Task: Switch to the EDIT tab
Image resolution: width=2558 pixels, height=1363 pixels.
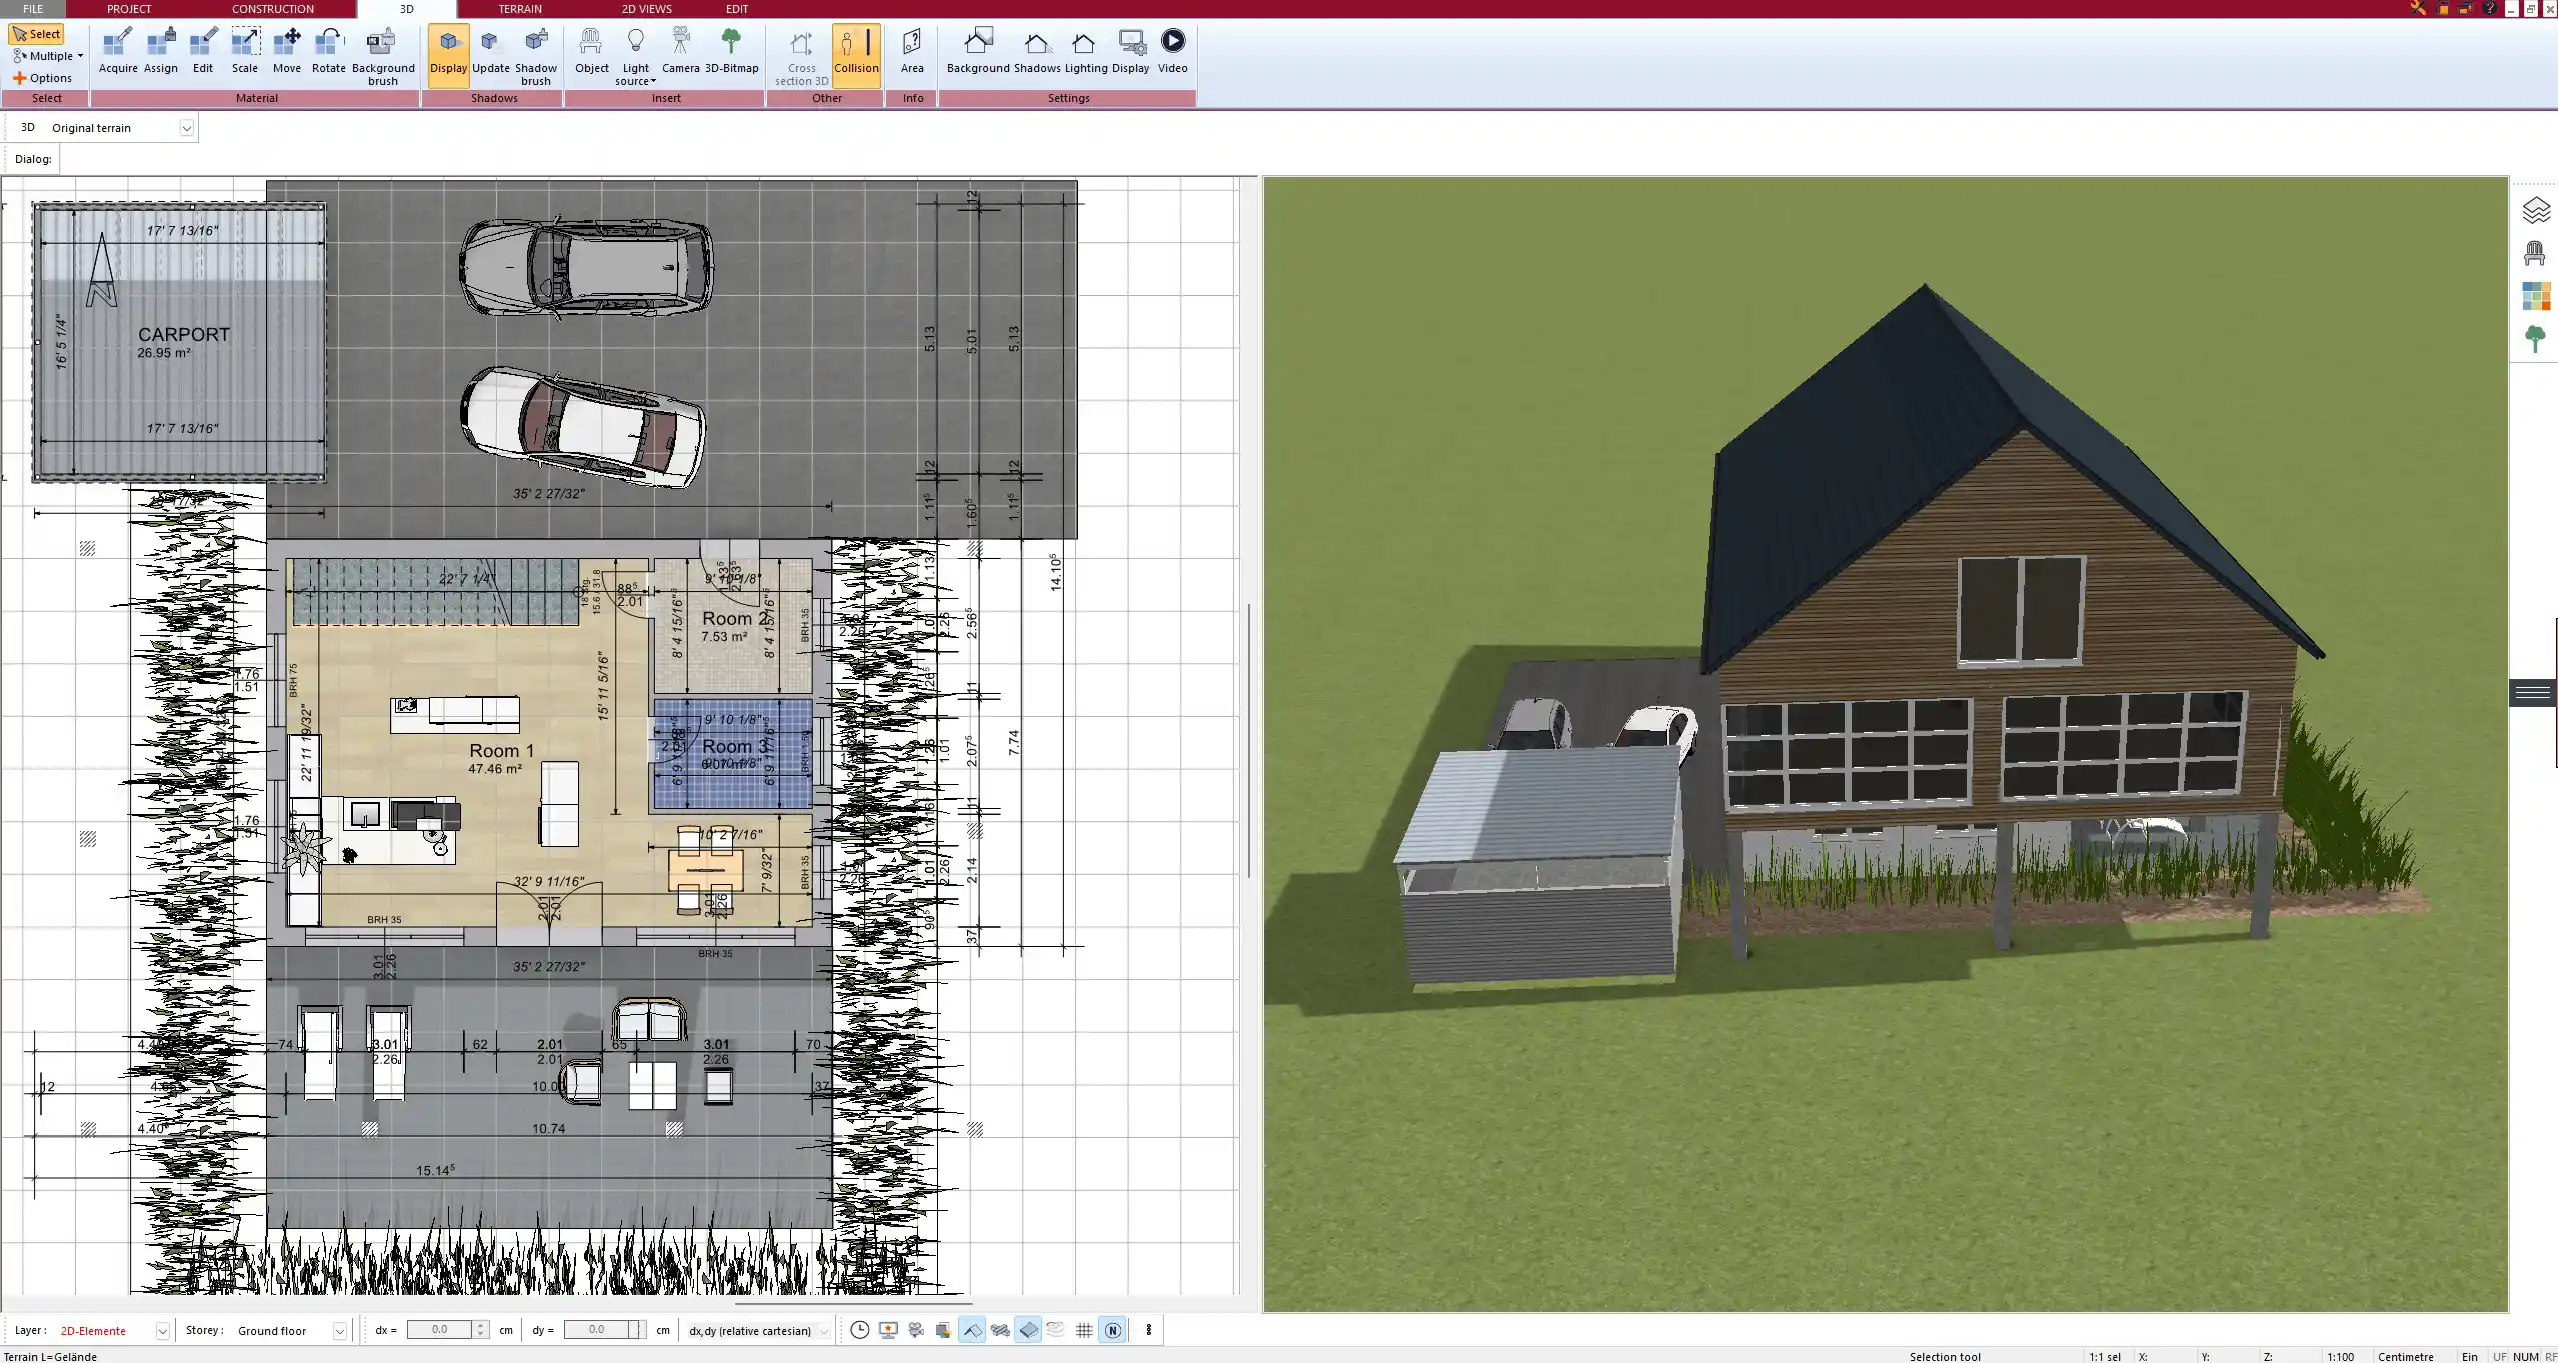Action: tap(736, 9)
